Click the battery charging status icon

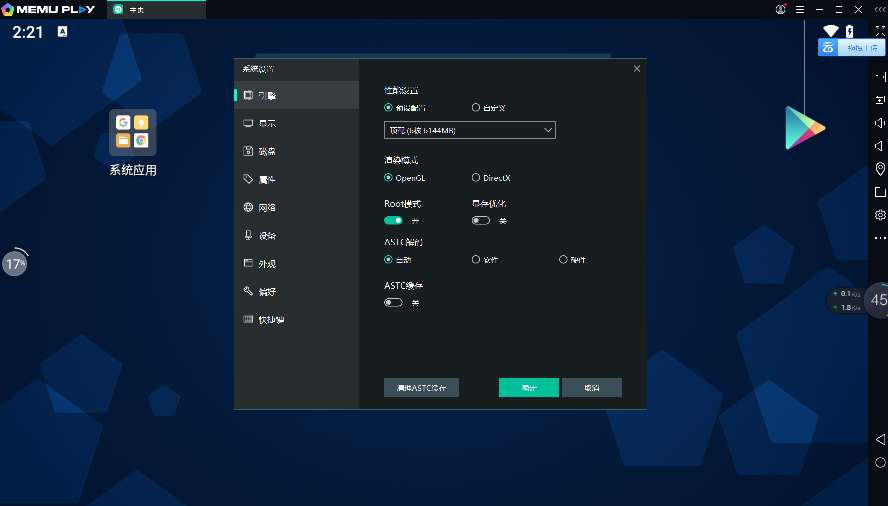coord(849,31)
